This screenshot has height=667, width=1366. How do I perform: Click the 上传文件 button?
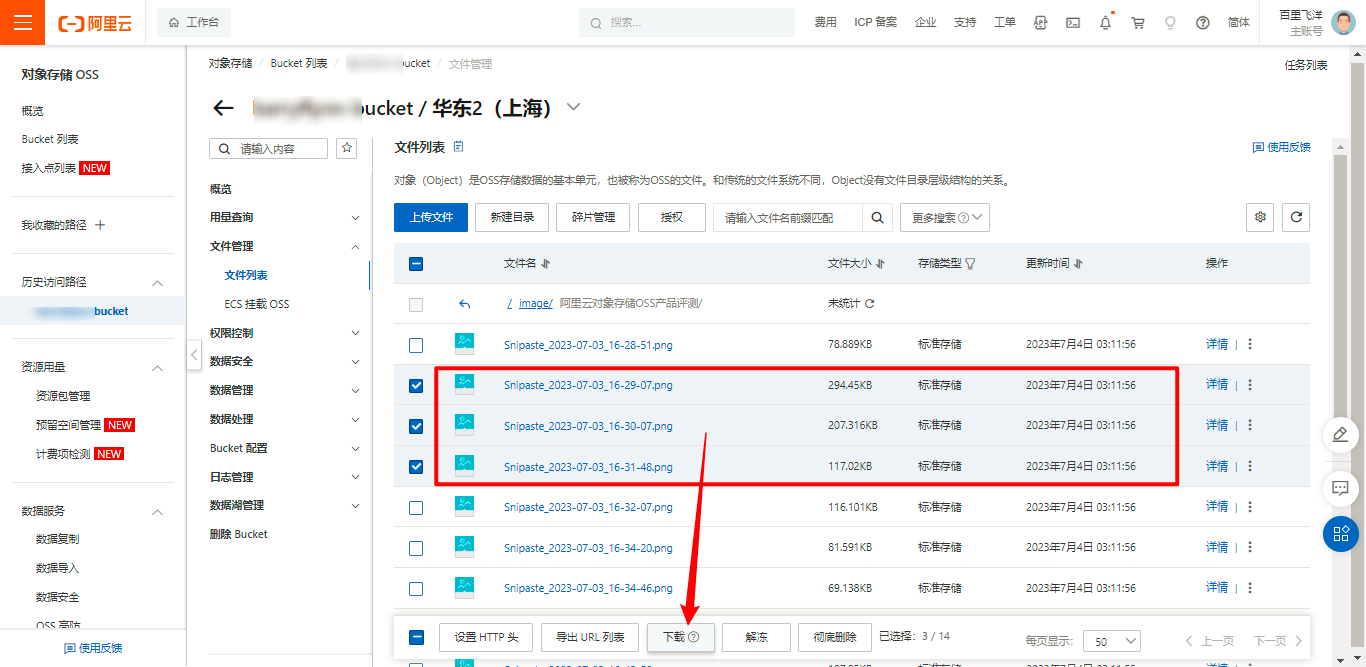pos(431,217)
